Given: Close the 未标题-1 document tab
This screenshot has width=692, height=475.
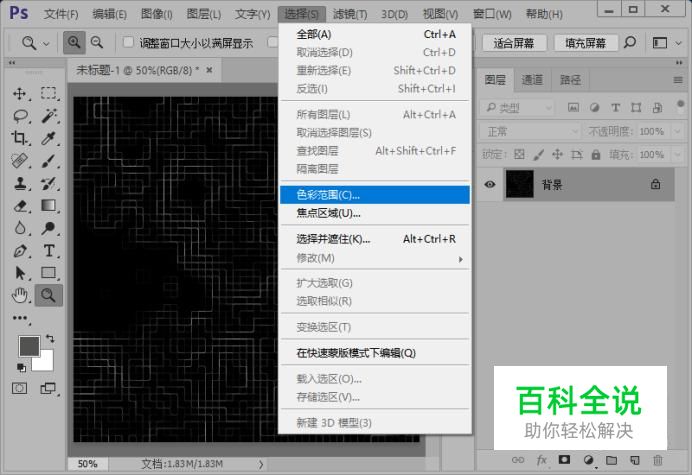Looking at the screenshot, I should coord(209,70).
